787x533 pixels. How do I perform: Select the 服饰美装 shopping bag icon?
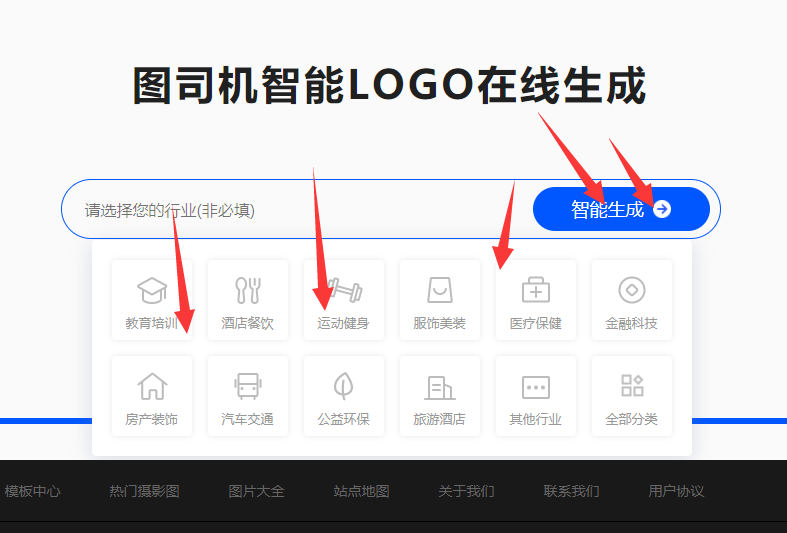click(440, 290)
